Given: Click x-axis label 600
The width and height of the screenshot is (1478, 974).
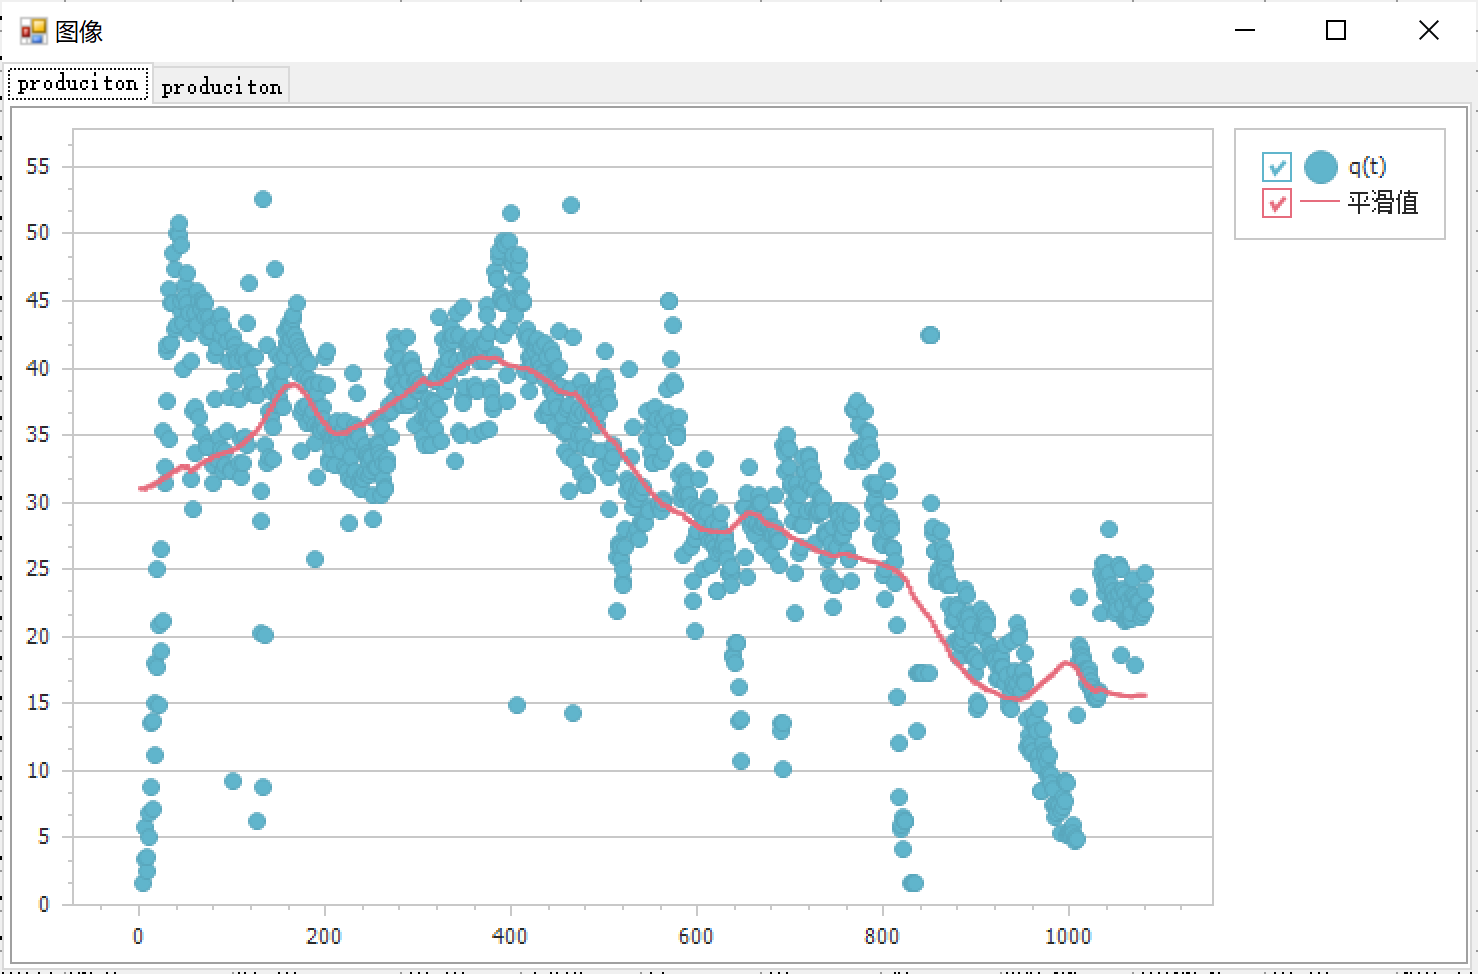Looking at the screenshot, I should point(696,937).
